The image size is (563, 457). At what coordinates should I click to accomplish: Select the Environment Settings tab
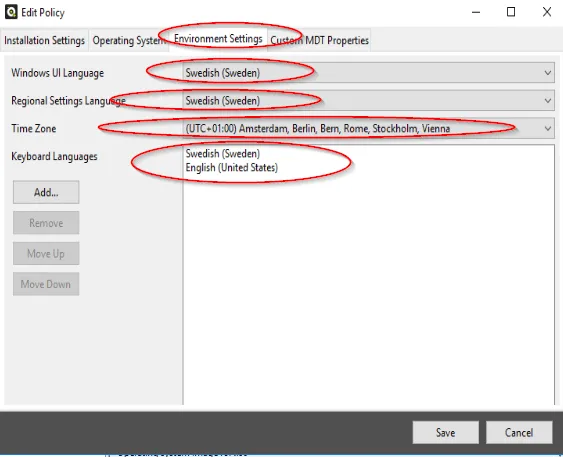pyautogui.click(x=218, y=38)
